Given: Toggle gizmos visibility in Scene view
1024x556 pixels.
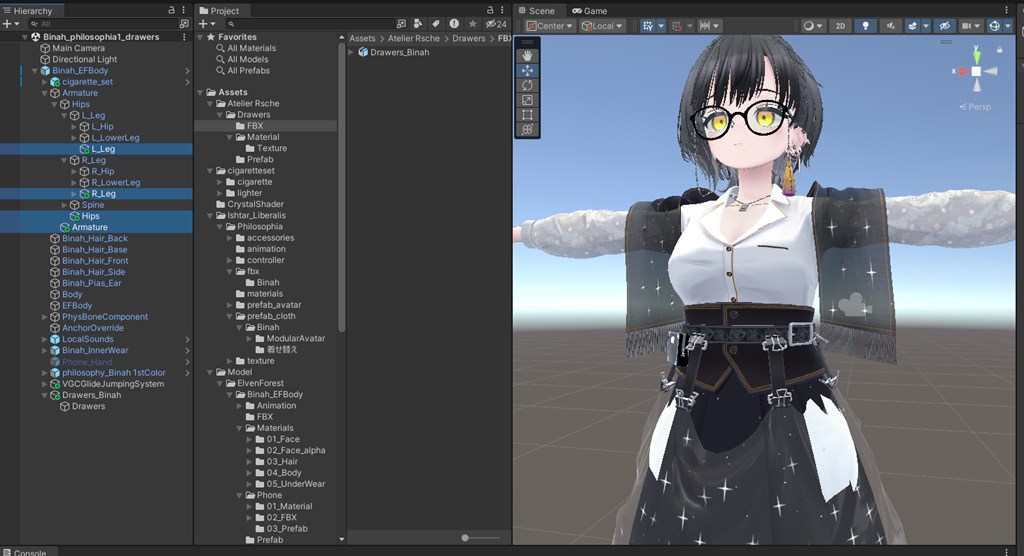Looking at the screenshot, I should coord(994,25).
